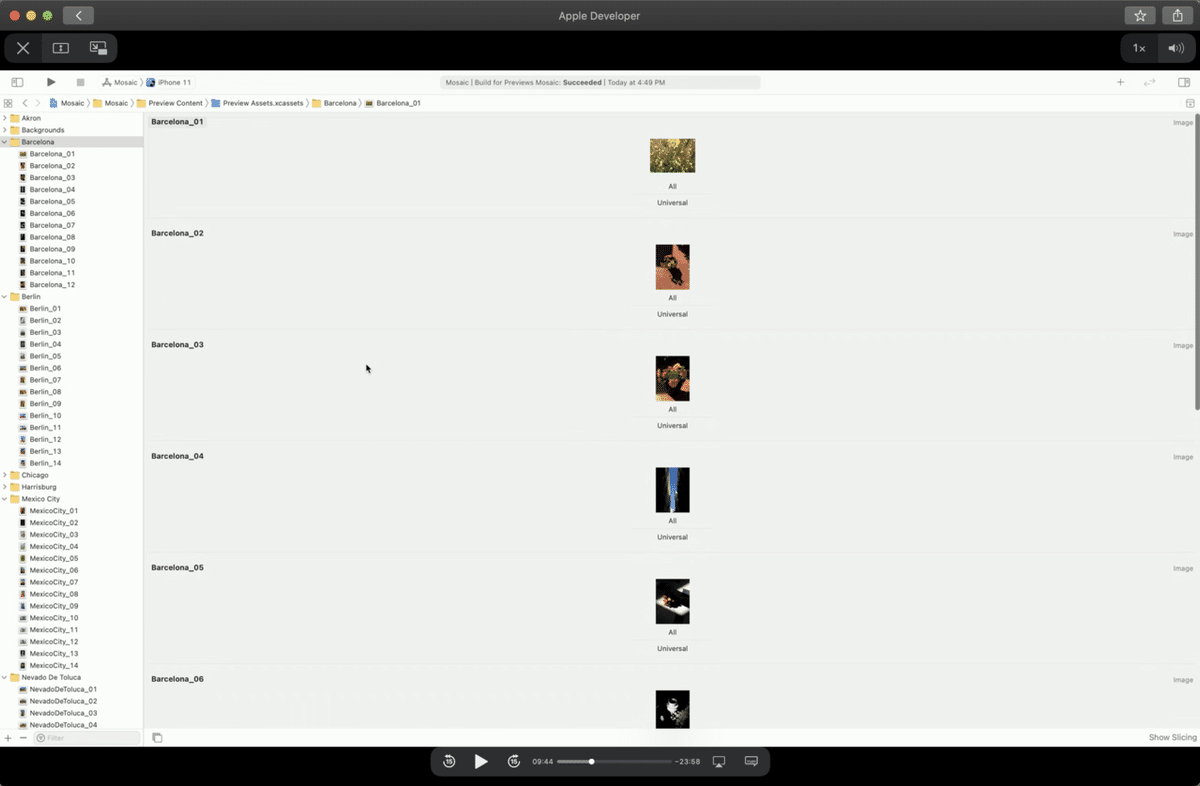Remove selected asset with minus button
Viewport: 1200px width, 786px height.
(x=23, y=738)
